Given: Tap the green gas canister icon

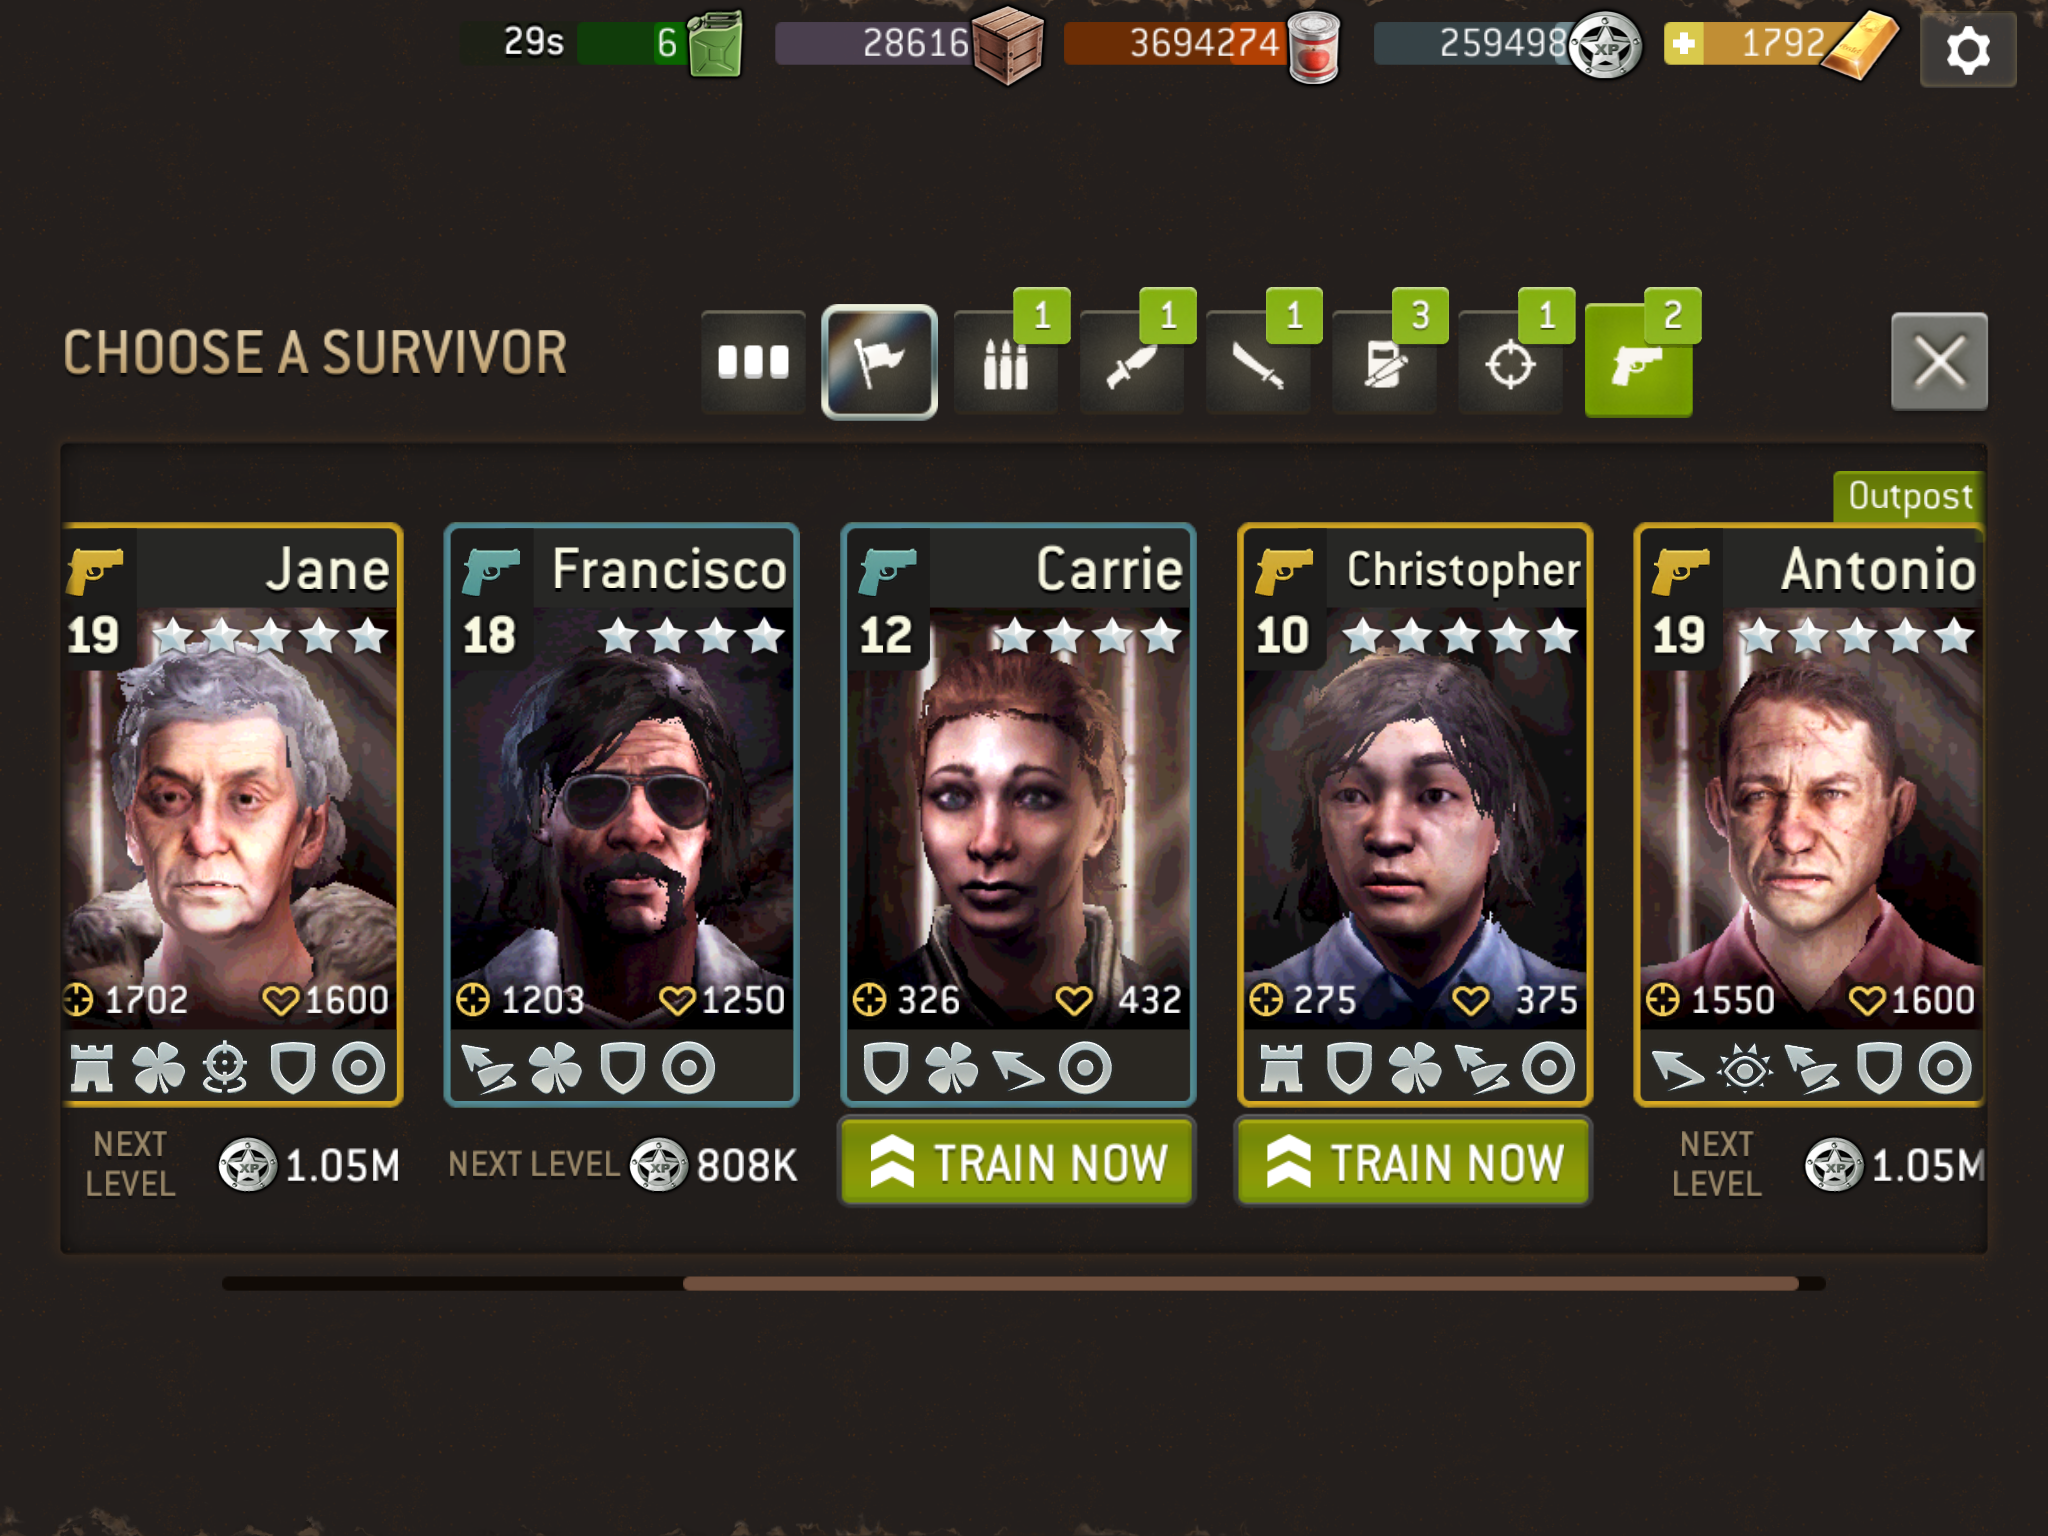Looking at the screenshot, I should pos(716,44).
